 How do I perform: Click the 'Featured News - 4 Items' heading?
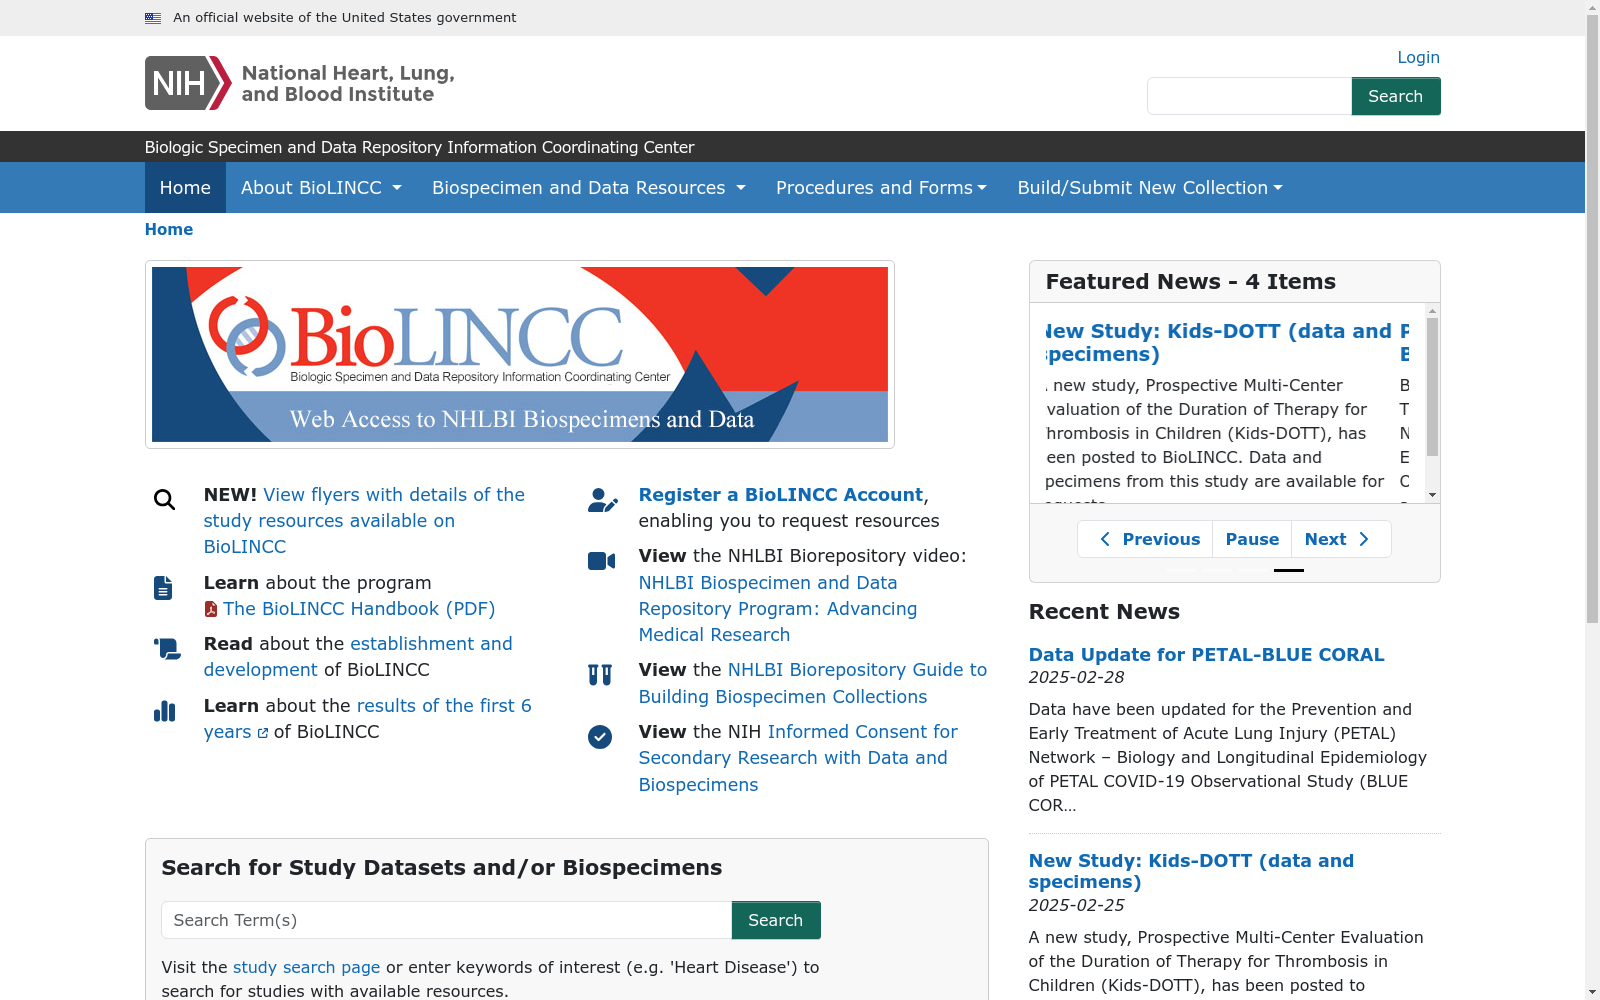coord(1191,282)
